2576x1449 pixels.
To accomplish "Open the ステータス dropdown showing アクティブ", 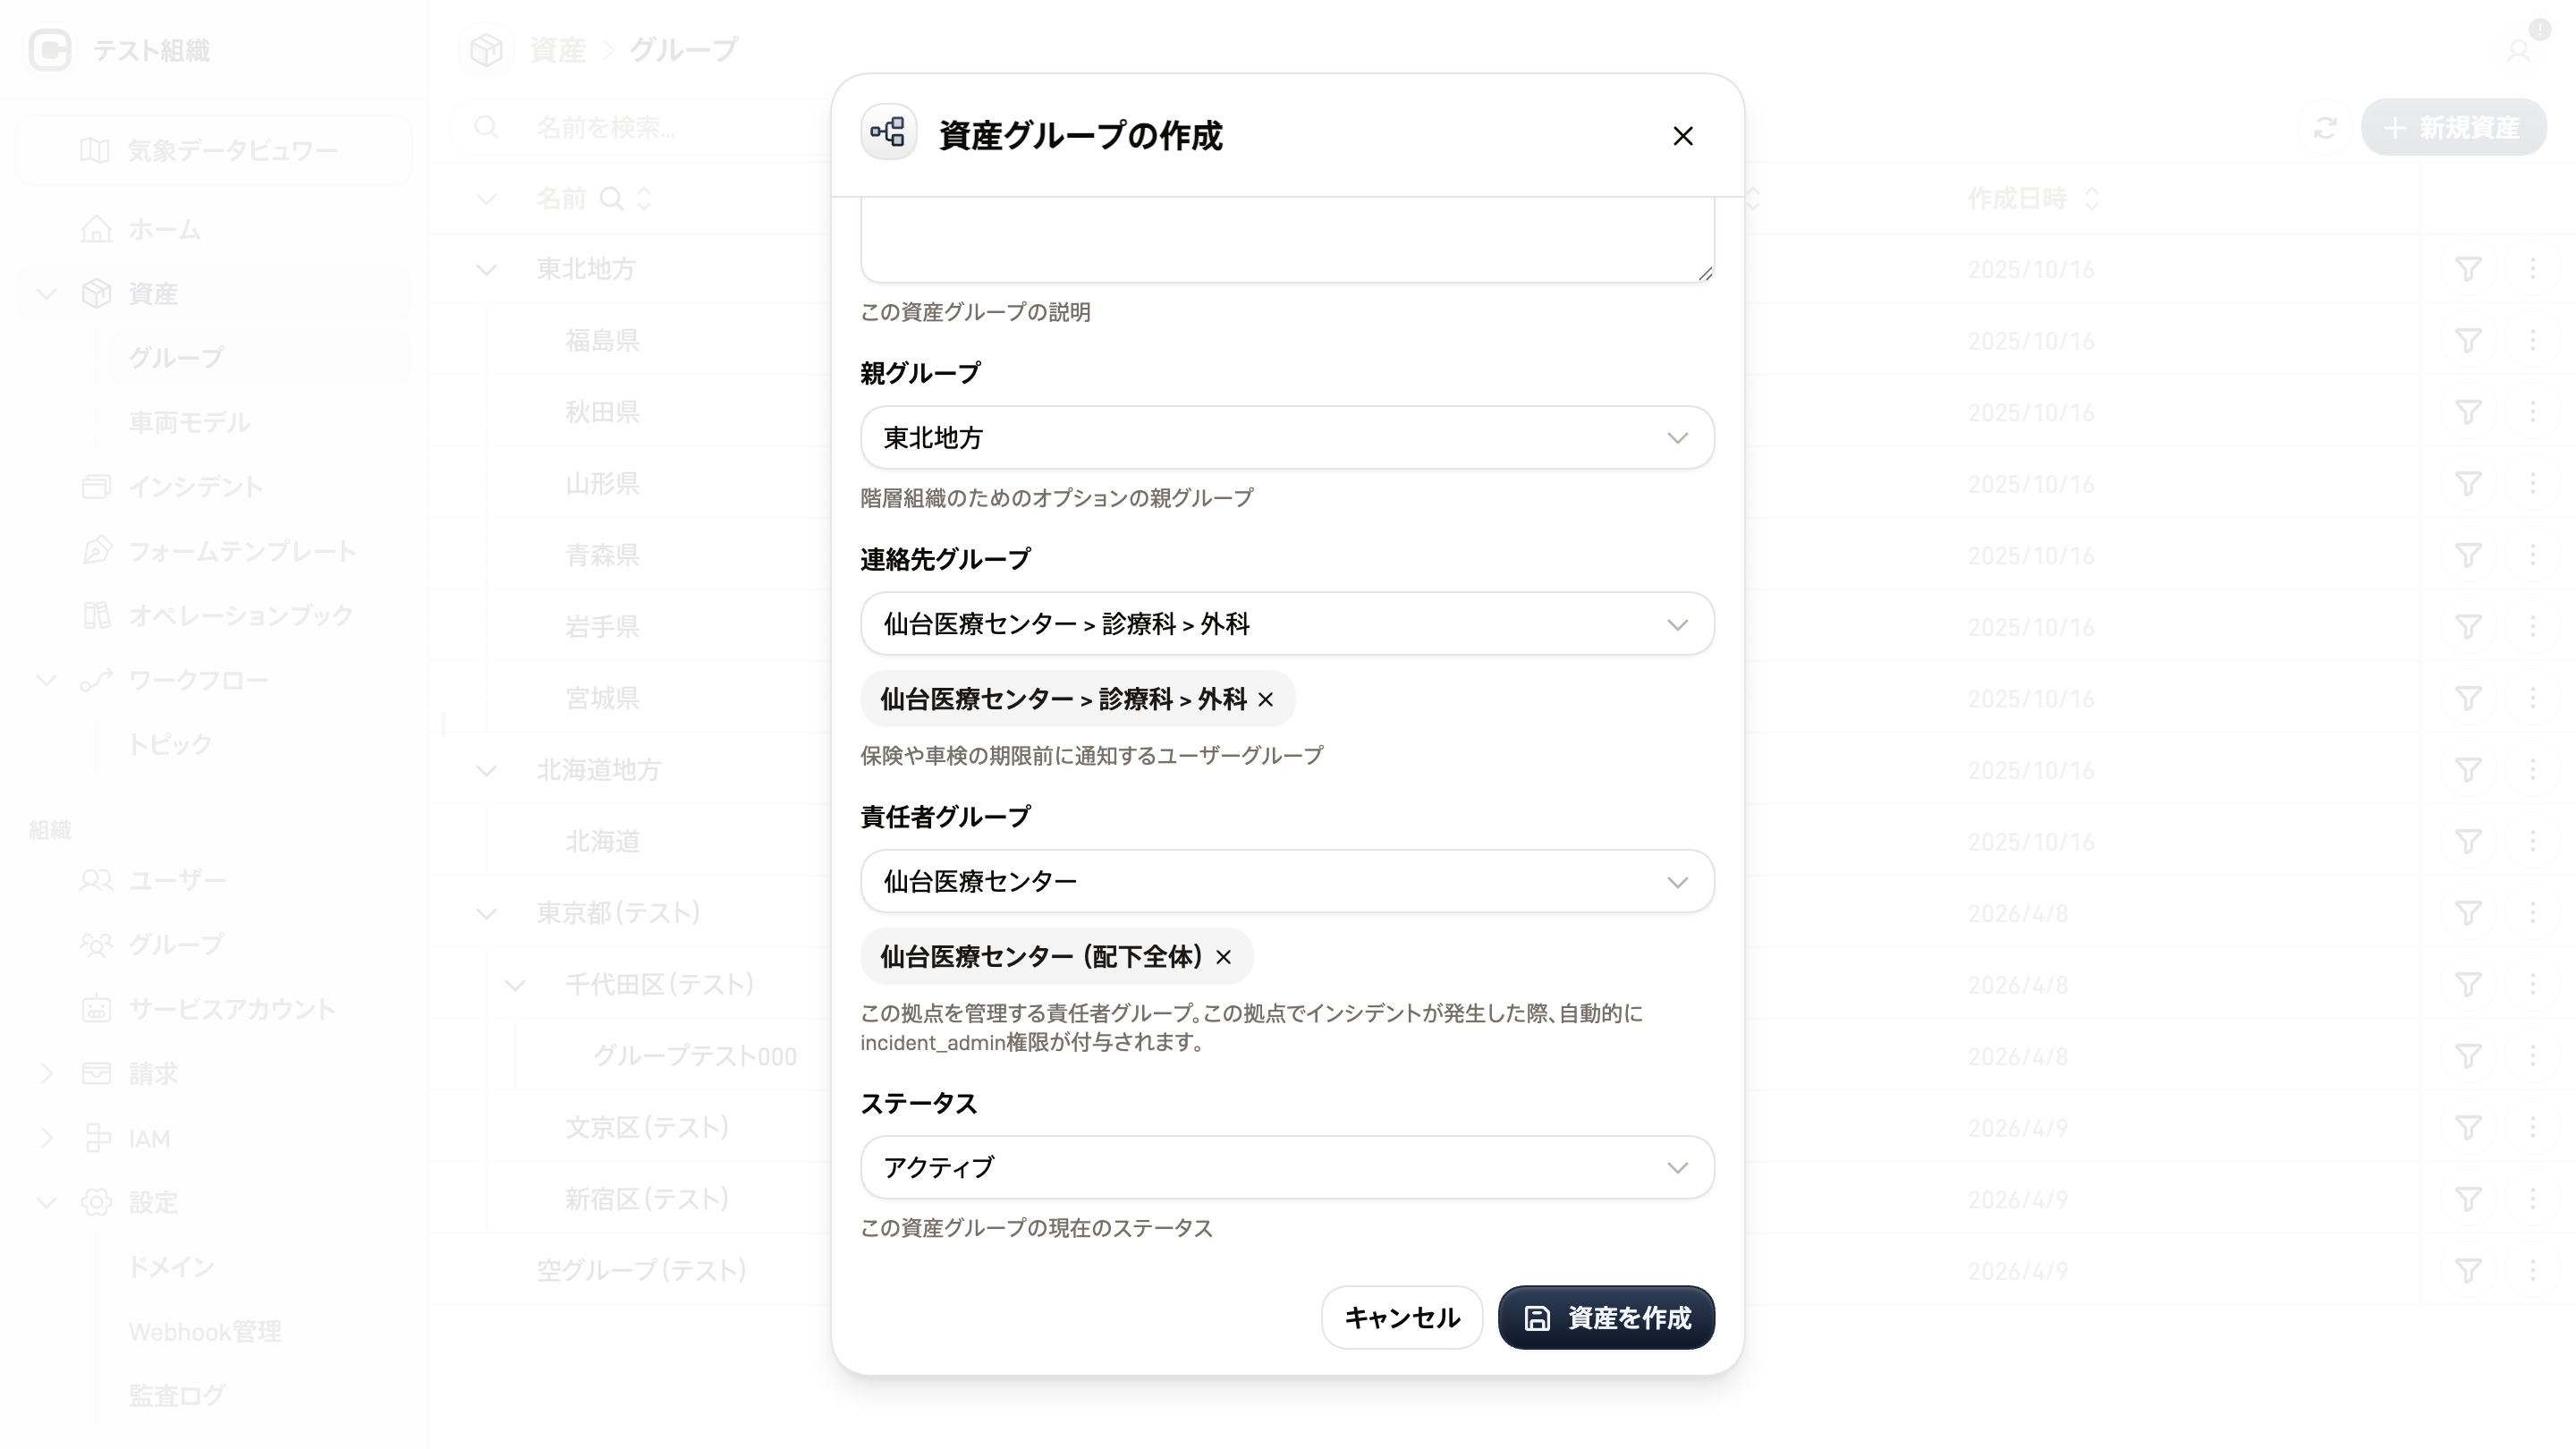I will (x=1287, y=1167).
